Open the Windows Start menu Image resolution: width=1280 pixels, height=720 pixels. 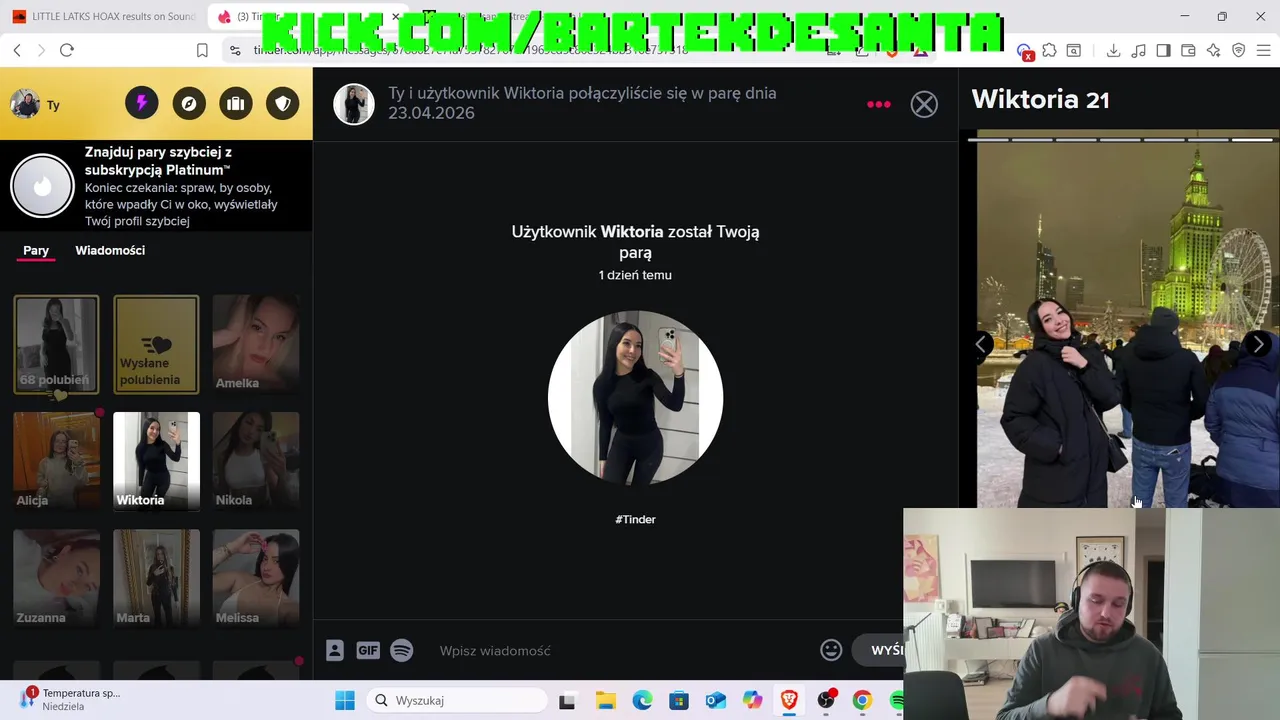[x=345, y=700]
